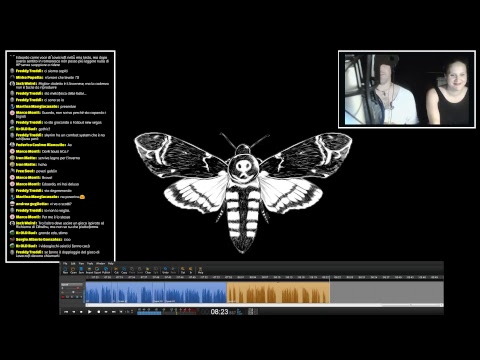Screen dimensions: 480x360
Task: Click the timeline ruler above the orange clip
Action: 278,277
